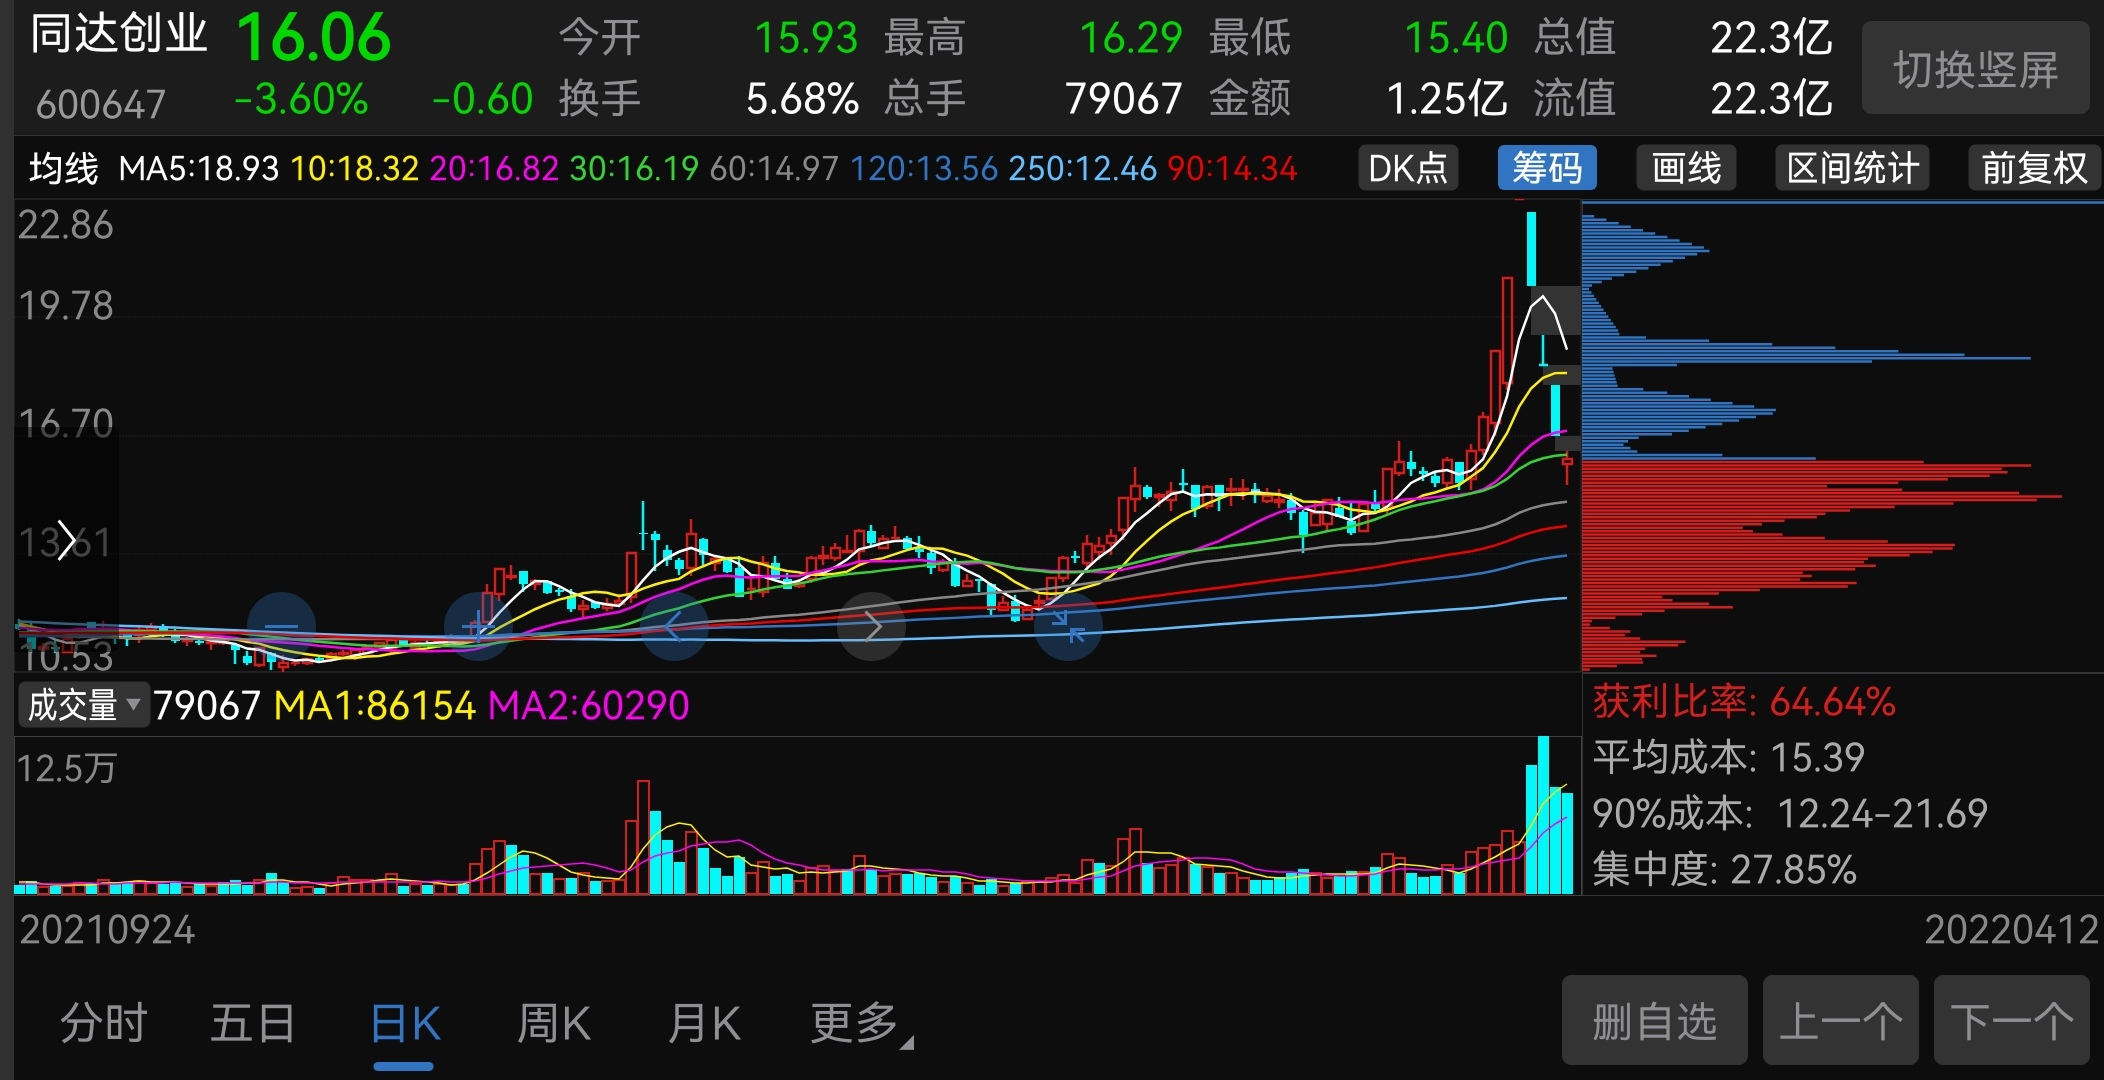The width and height of the screenshot is (2104, 1080).
Task: Switch to the 周K tab
Action: coord(554,1024)
